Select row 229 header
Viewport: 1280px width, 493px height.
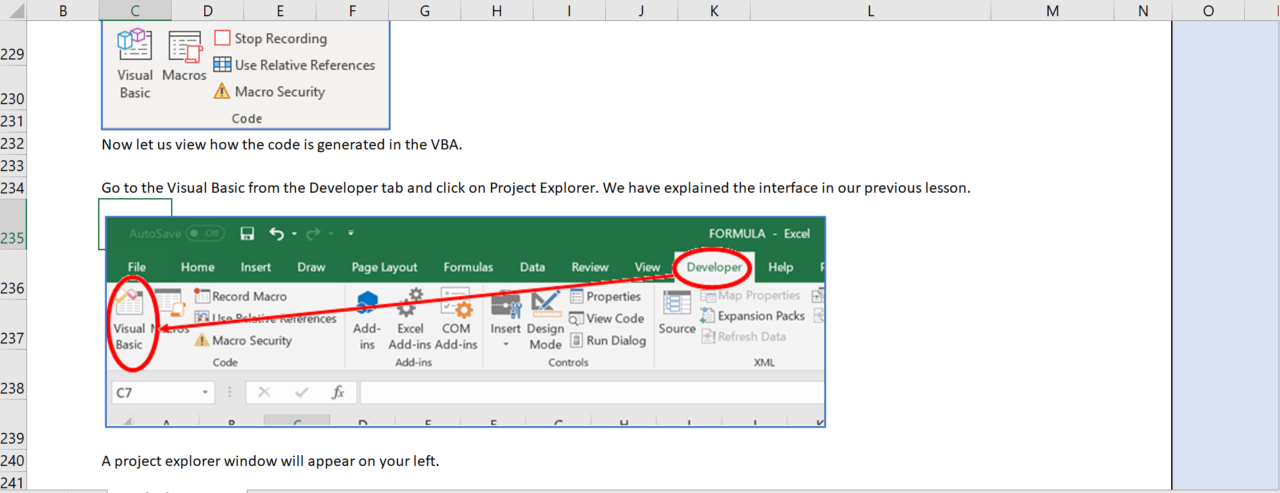(12, 44)
